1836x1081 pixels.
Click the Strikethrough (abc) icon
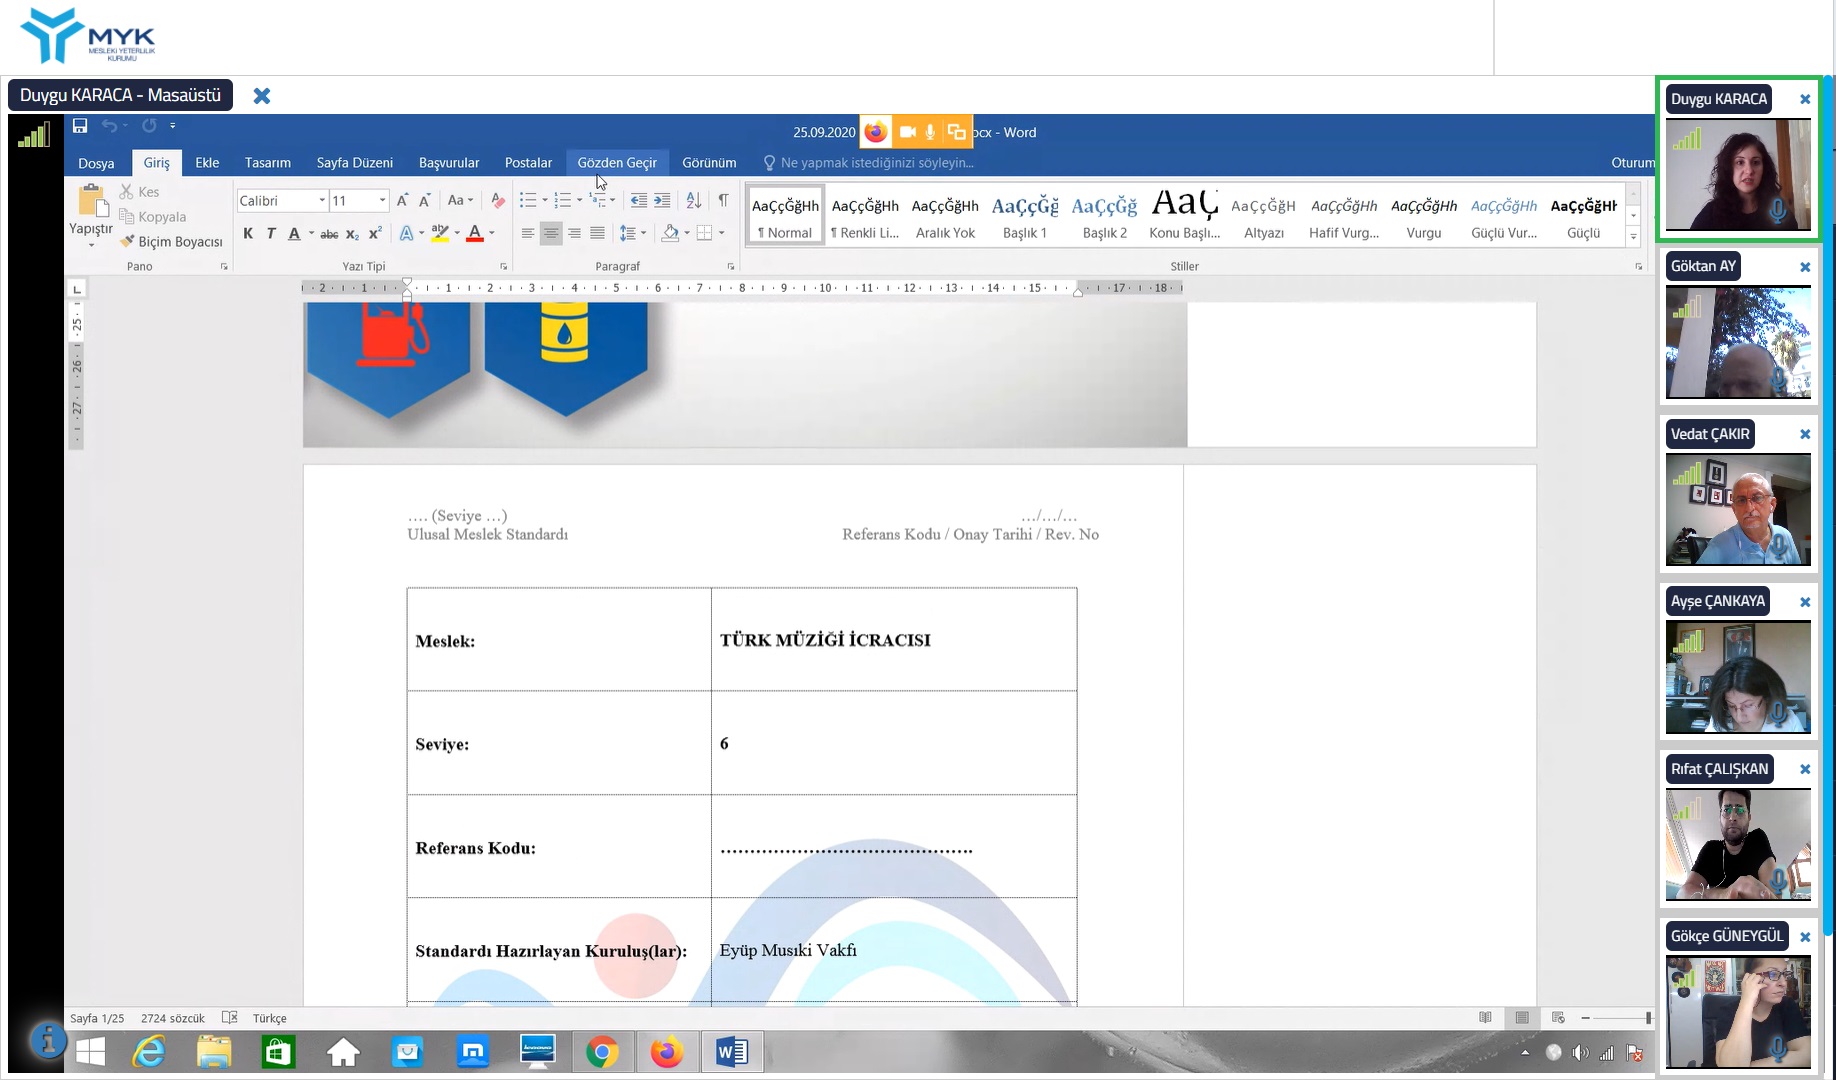[329, 234]
